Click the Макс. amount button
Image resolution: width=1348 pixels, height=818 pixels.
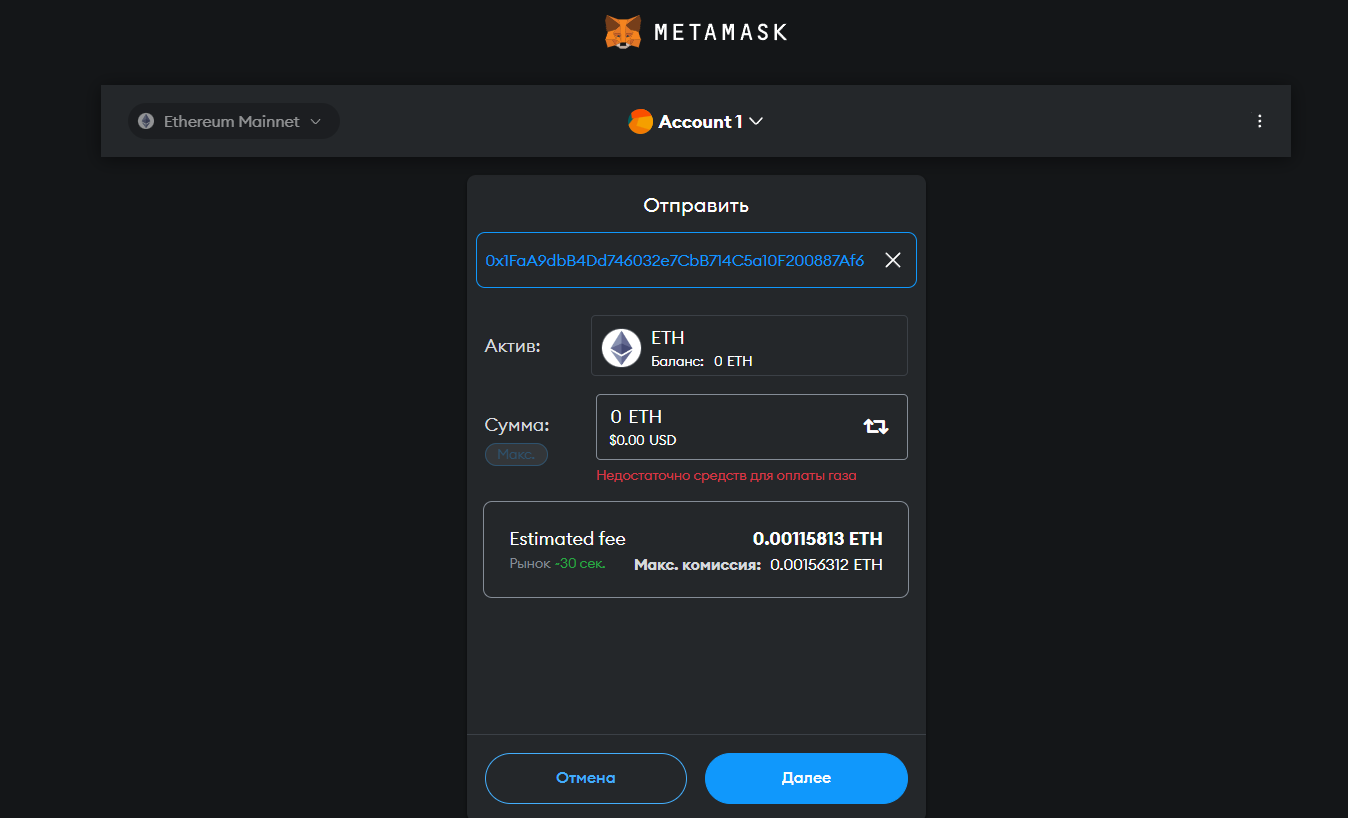[516, 454]
